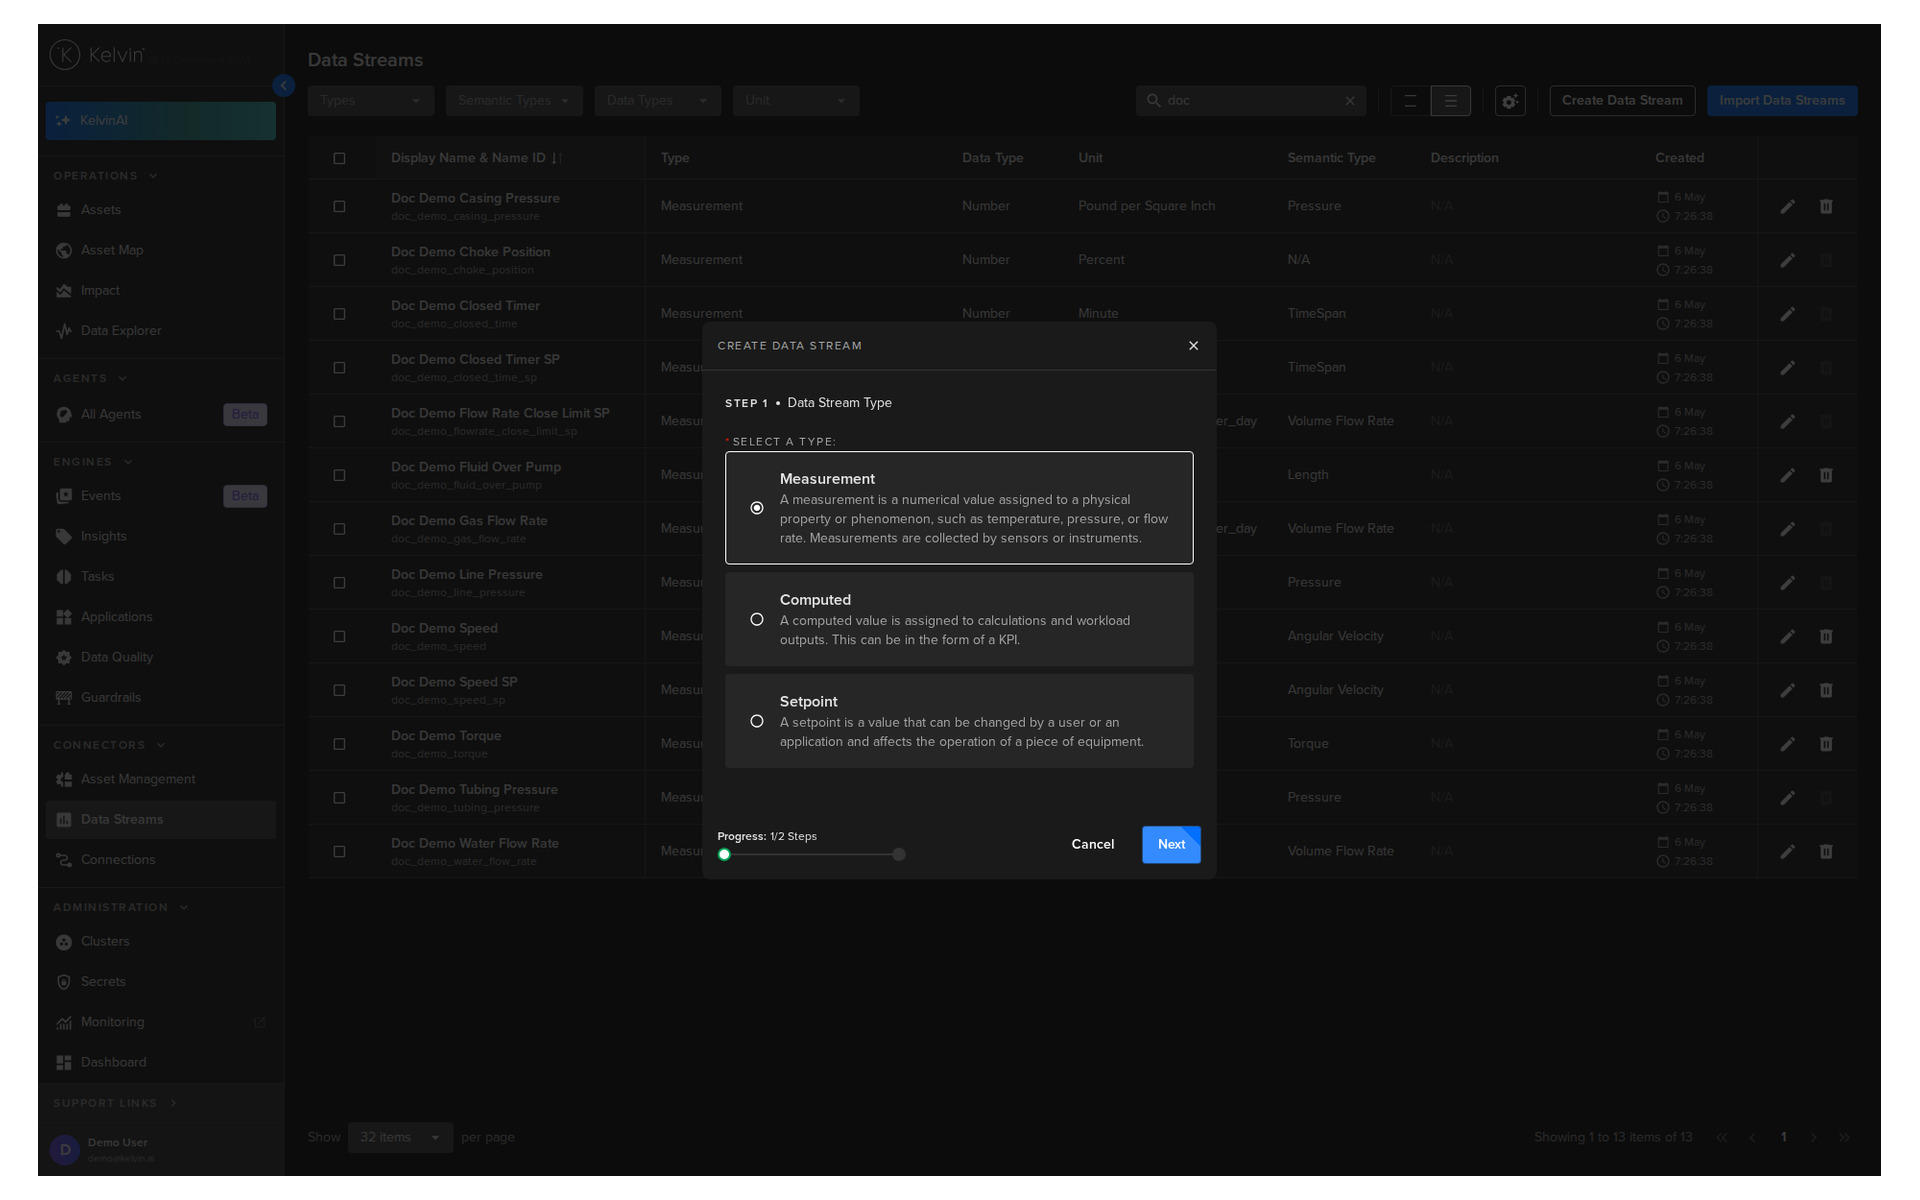
Task: Edit Doc Demo Casing Pressure with pencil icon
Action: (1787, 207)
